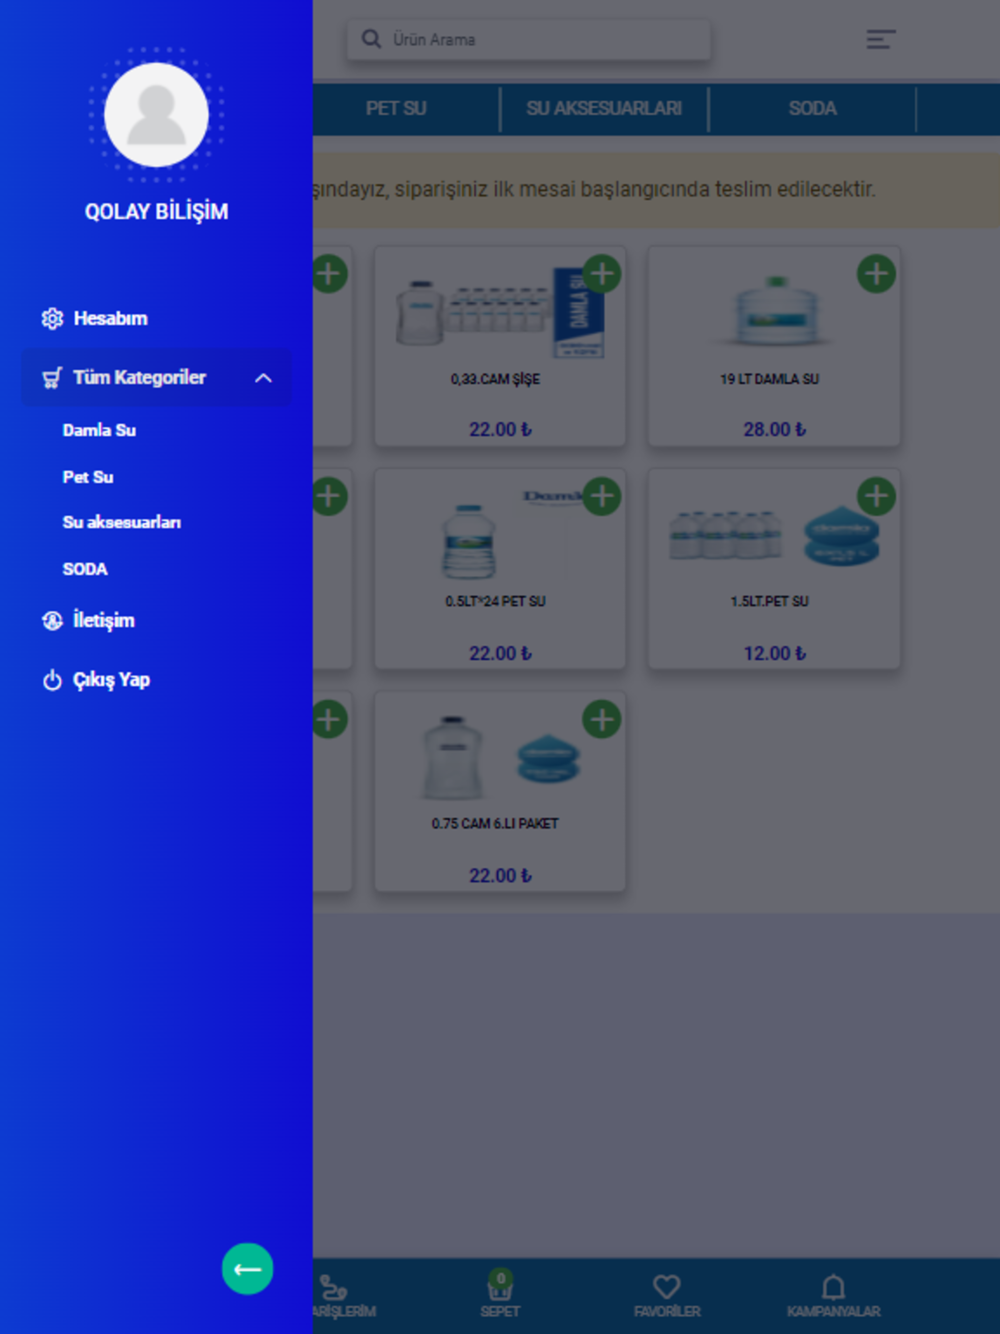Image resolution: width=1000 pixels, height=1334 pixels.
Task: Click the cart icon next to Tüm Kategoriler
Action: [52, 378]
